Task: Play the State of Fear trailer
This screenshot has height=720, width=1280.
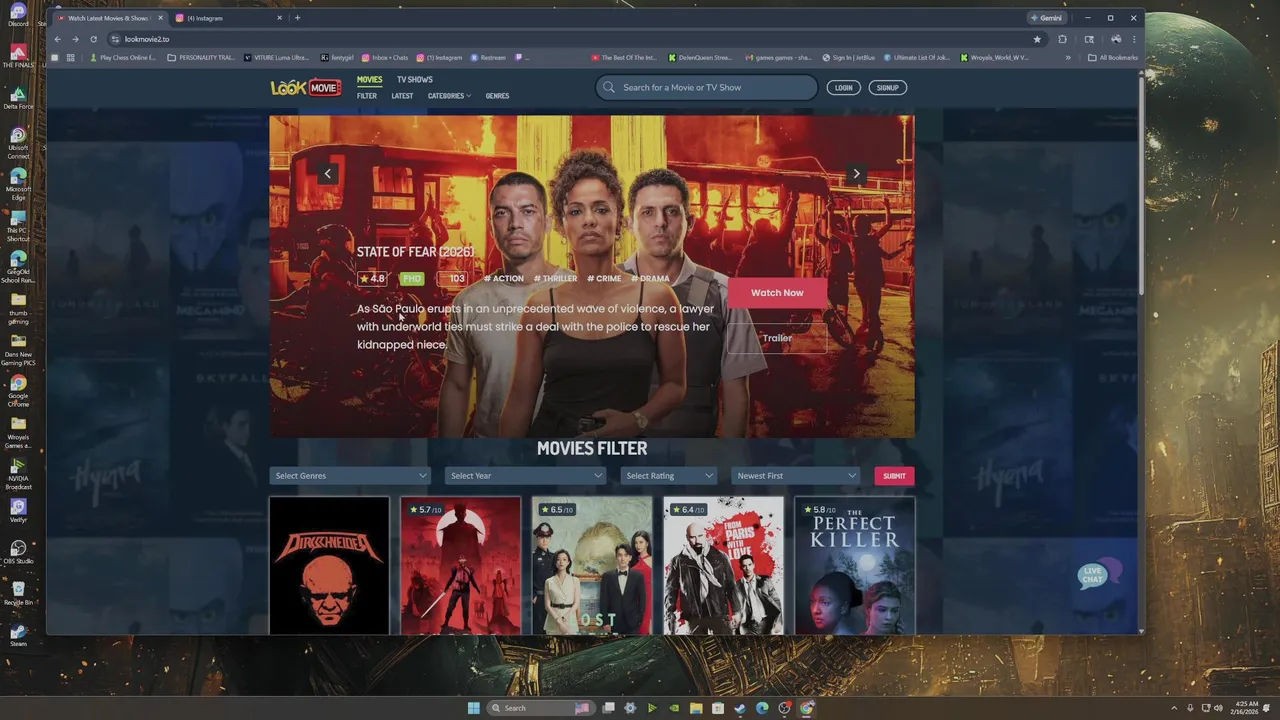Action: (777, 338)
